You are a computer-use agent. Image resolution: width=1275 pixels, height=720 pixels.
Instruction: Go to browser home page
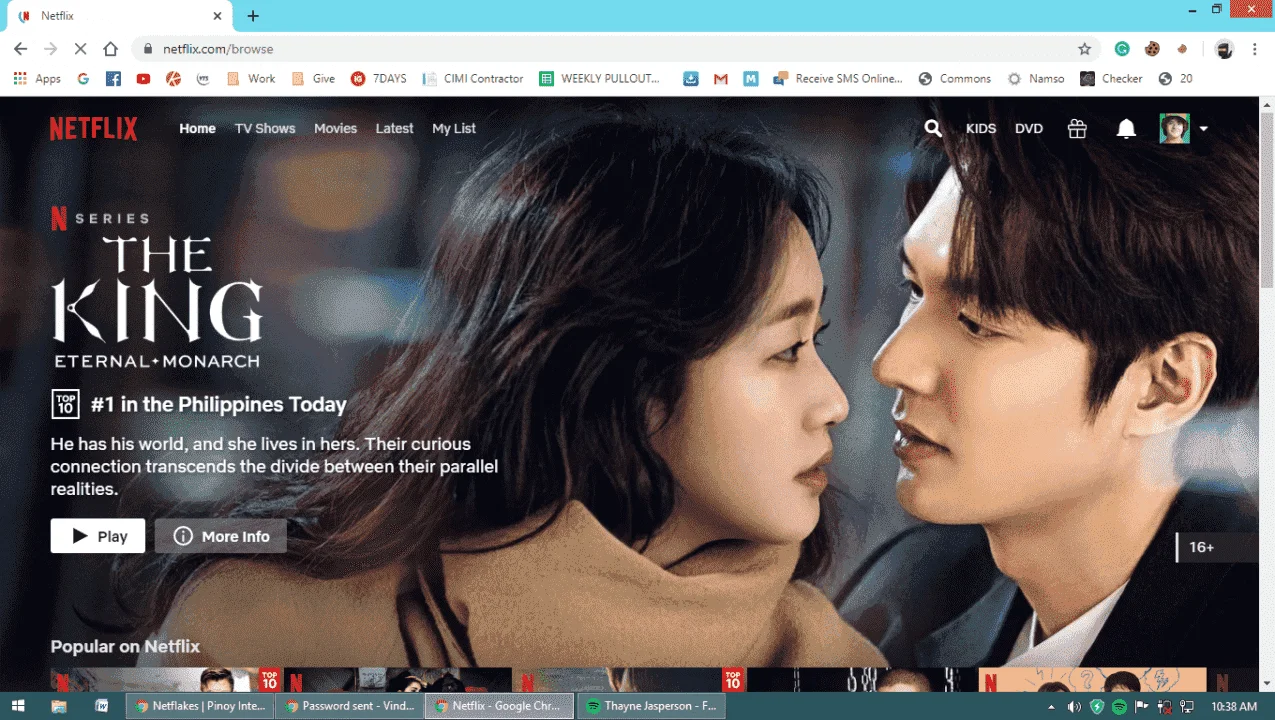pyautogui.click(x=111, y=49)
